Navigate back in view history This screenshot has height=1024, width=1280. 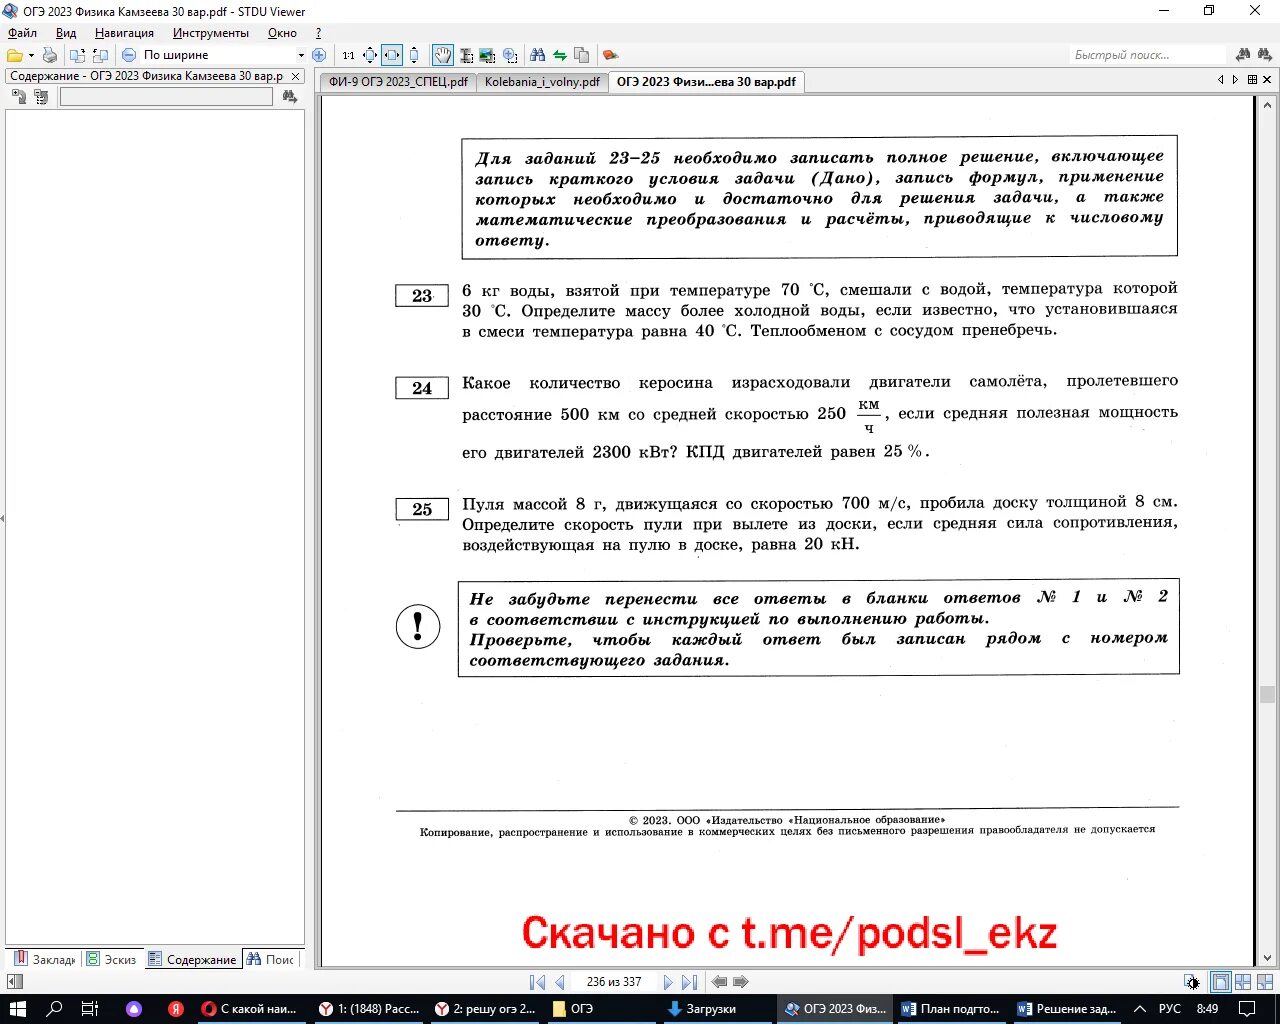click(719, 982)
